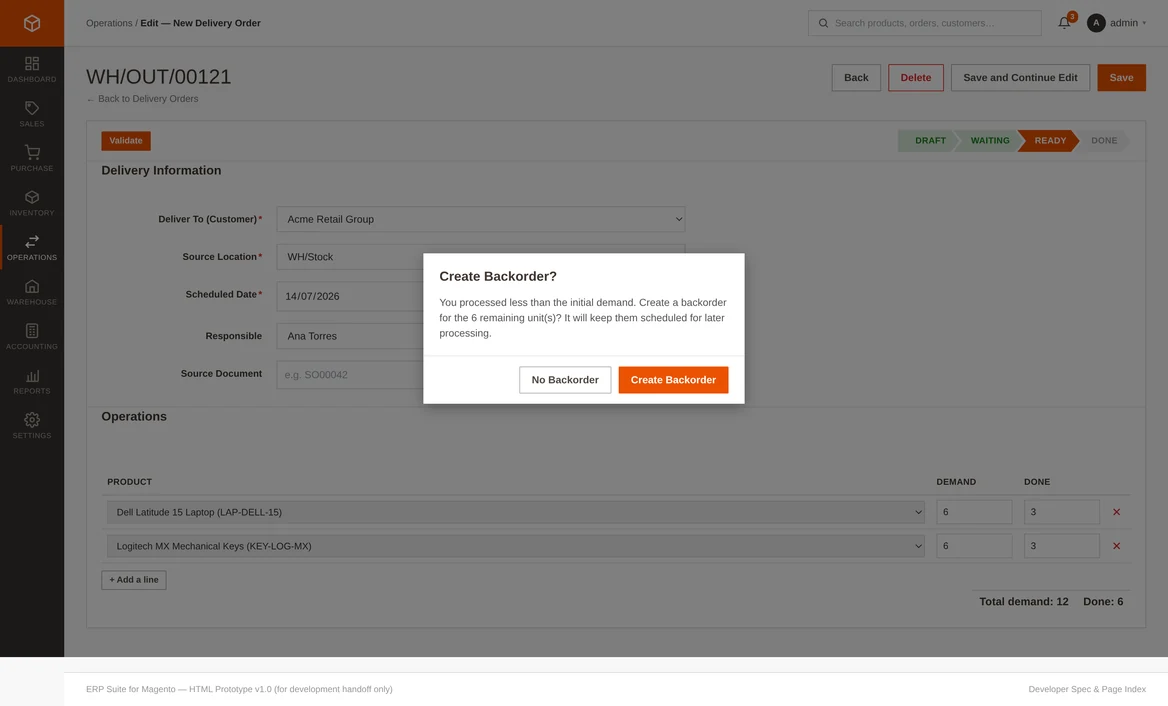Open the Warehouse sidebar section
This screenshot has width=1168, height=706.
point(31,292)
